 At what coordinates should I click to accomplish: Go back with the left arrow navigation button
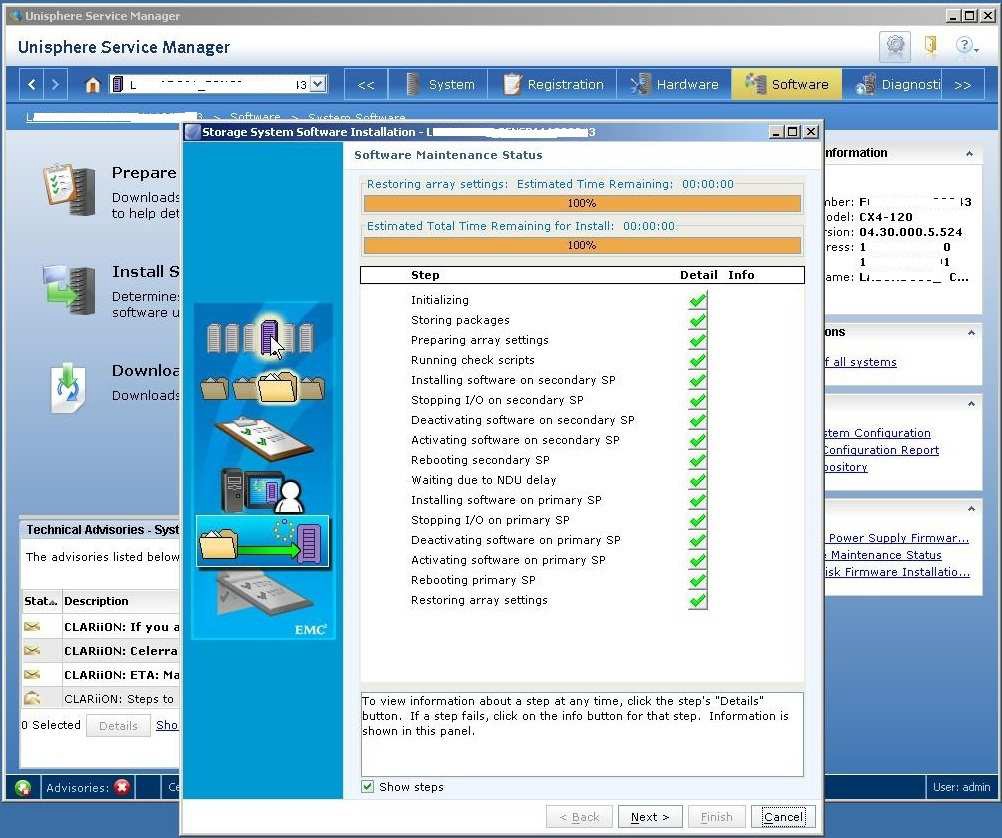coord(32,84)
